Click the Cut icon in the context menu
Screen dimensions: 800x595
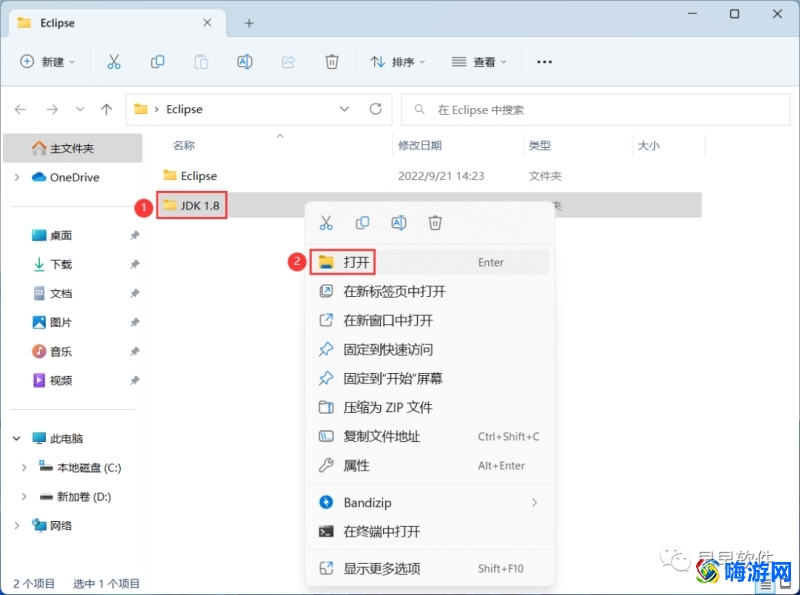(326, 222)
